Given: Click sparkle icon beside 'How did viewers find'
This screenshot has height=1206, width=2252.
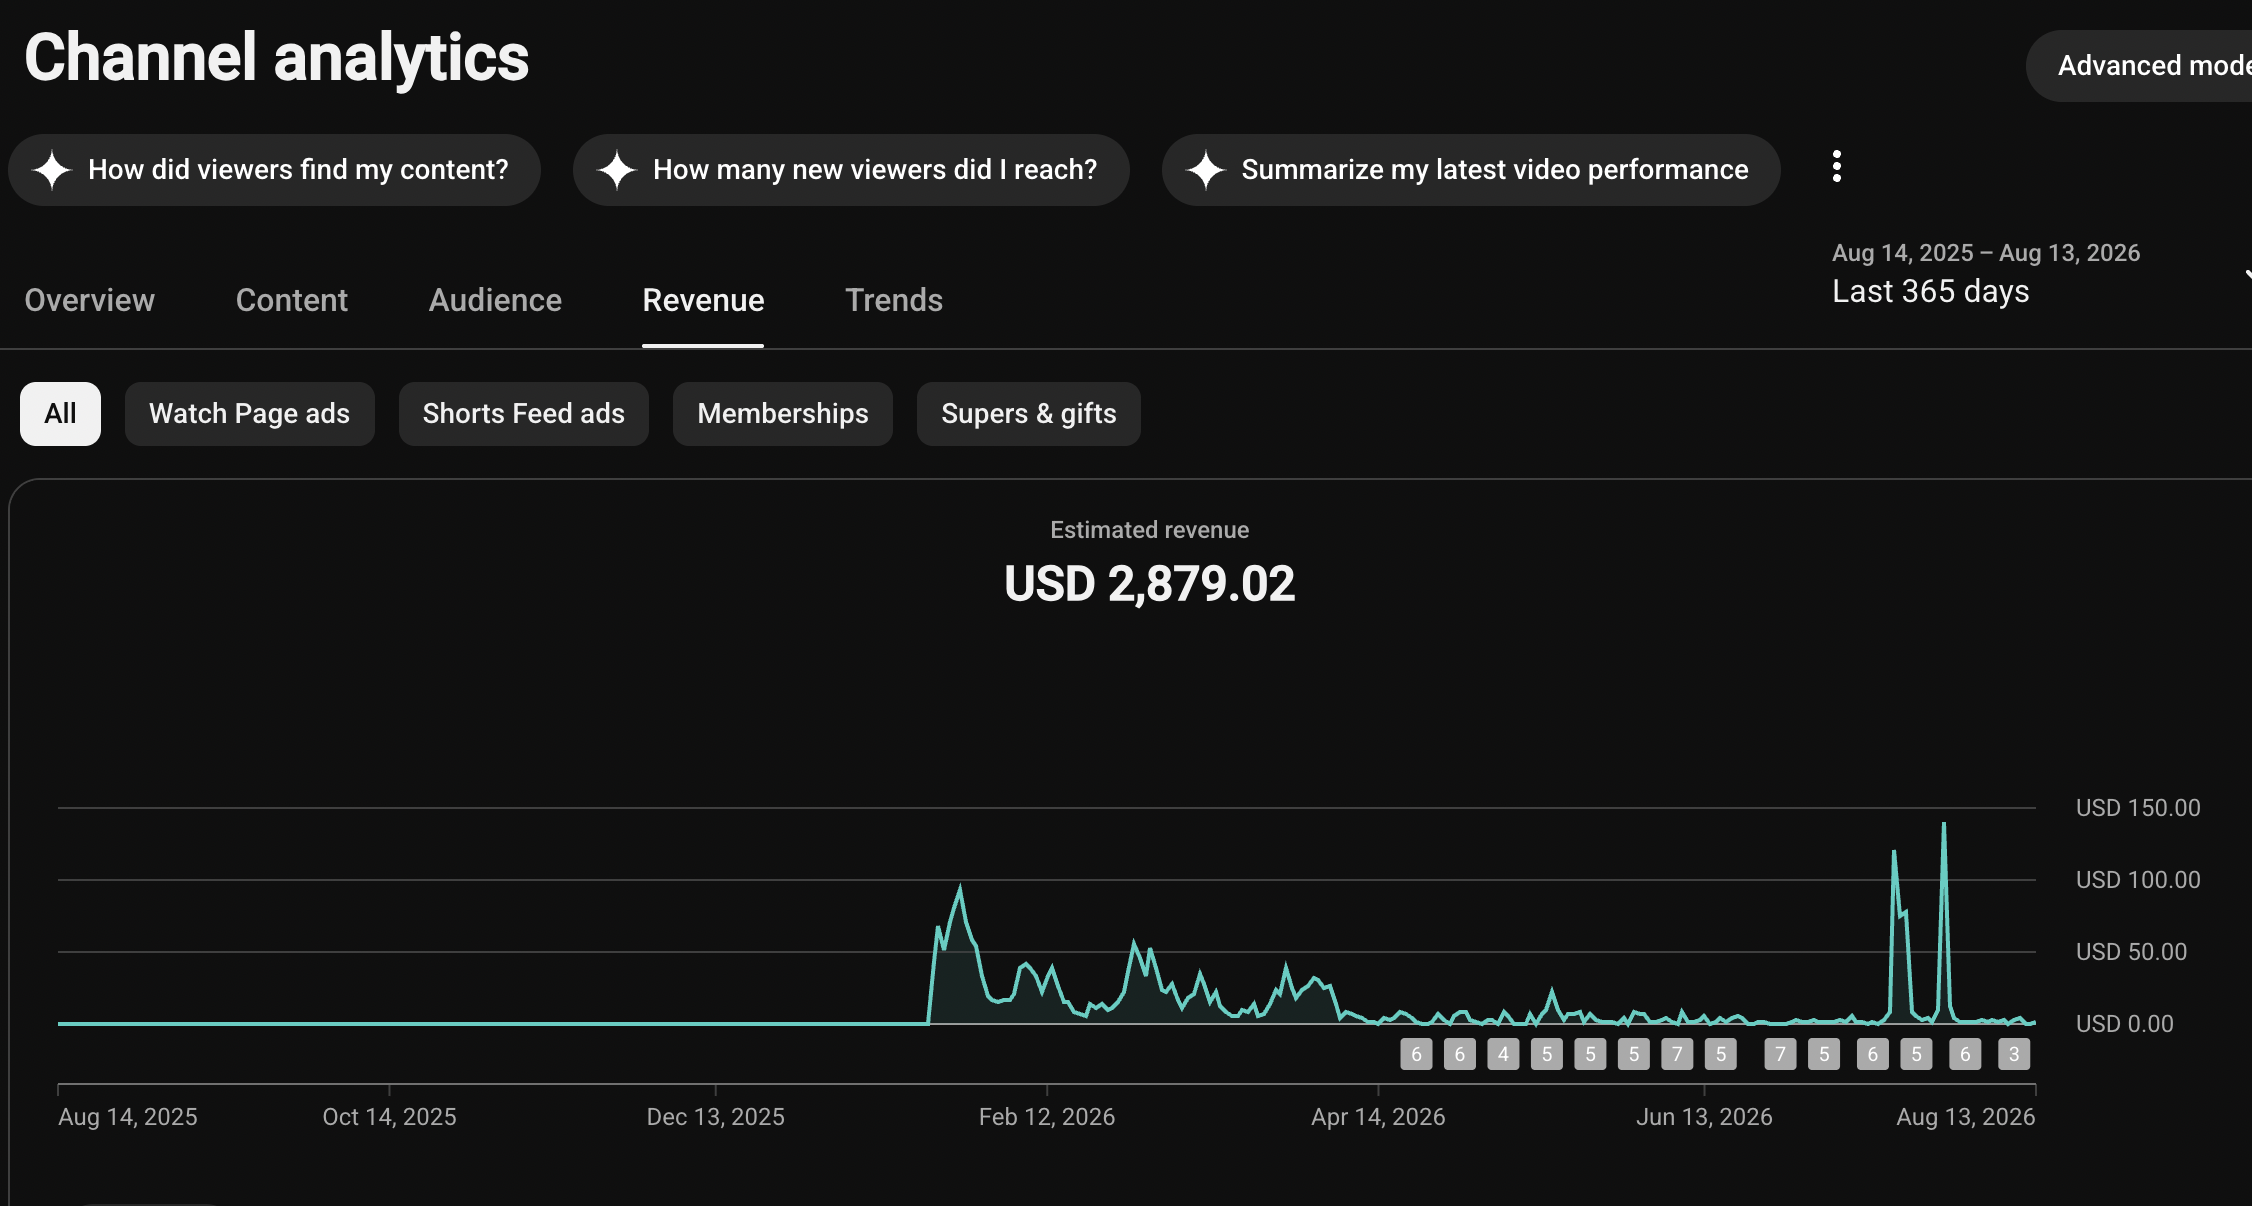Looking at the screenshot, I should point(52,170).
